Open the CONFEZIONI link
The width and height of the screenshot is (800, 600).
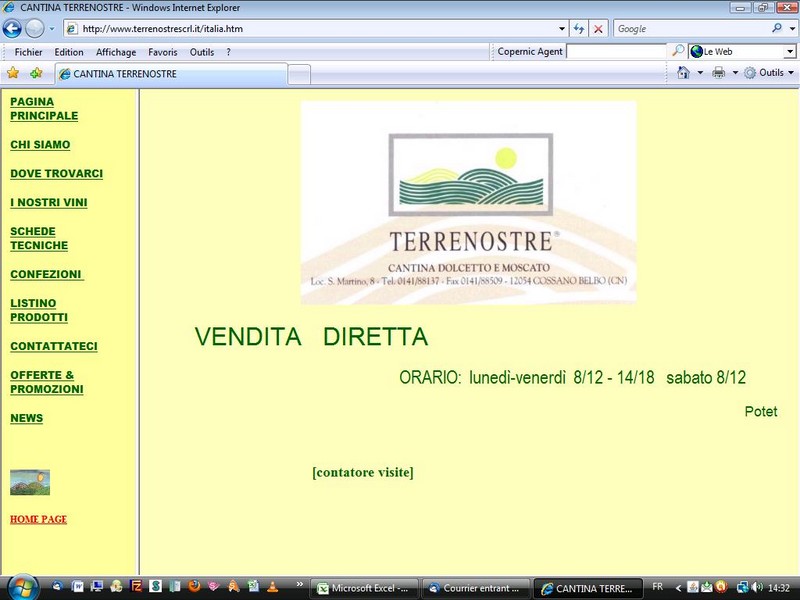pyautogui.click(x=46, y=274)
